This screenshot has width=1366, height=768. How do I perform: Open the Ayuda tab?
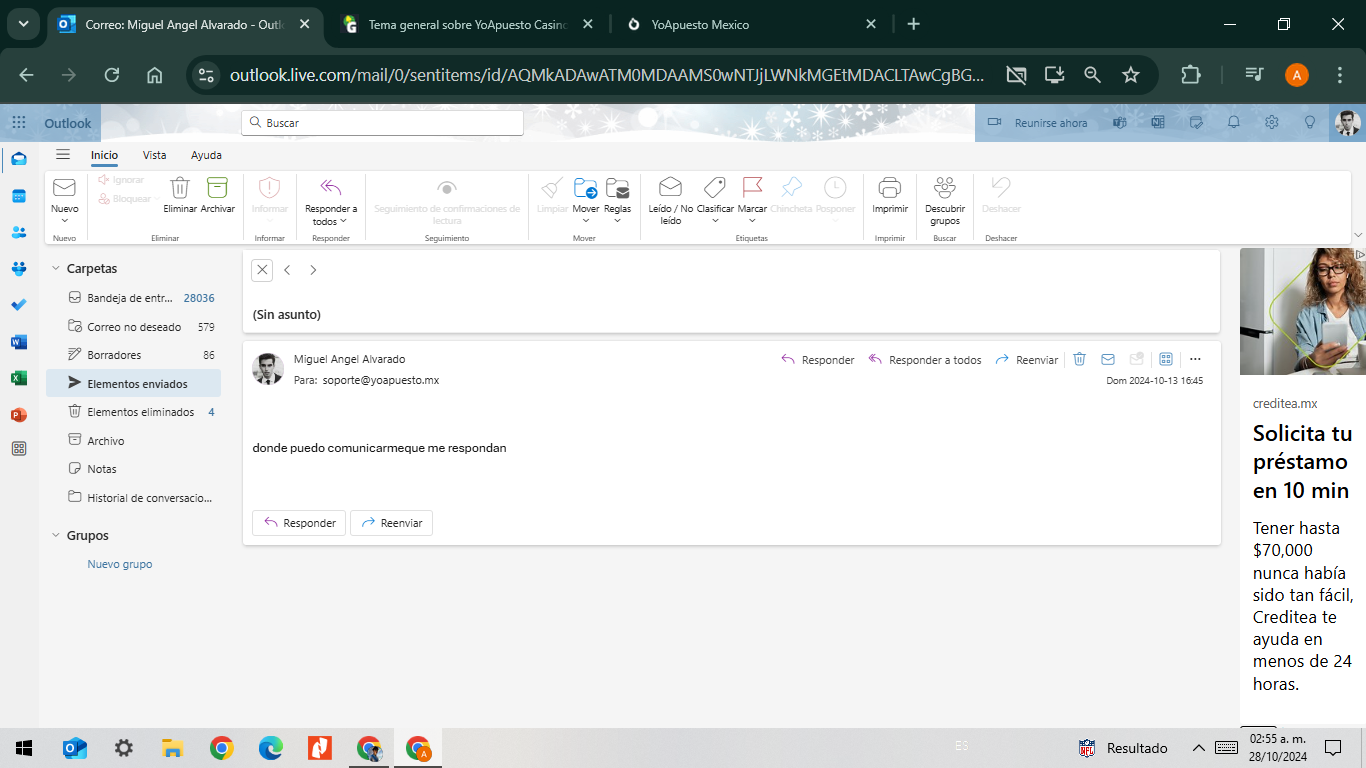point(206,155)
